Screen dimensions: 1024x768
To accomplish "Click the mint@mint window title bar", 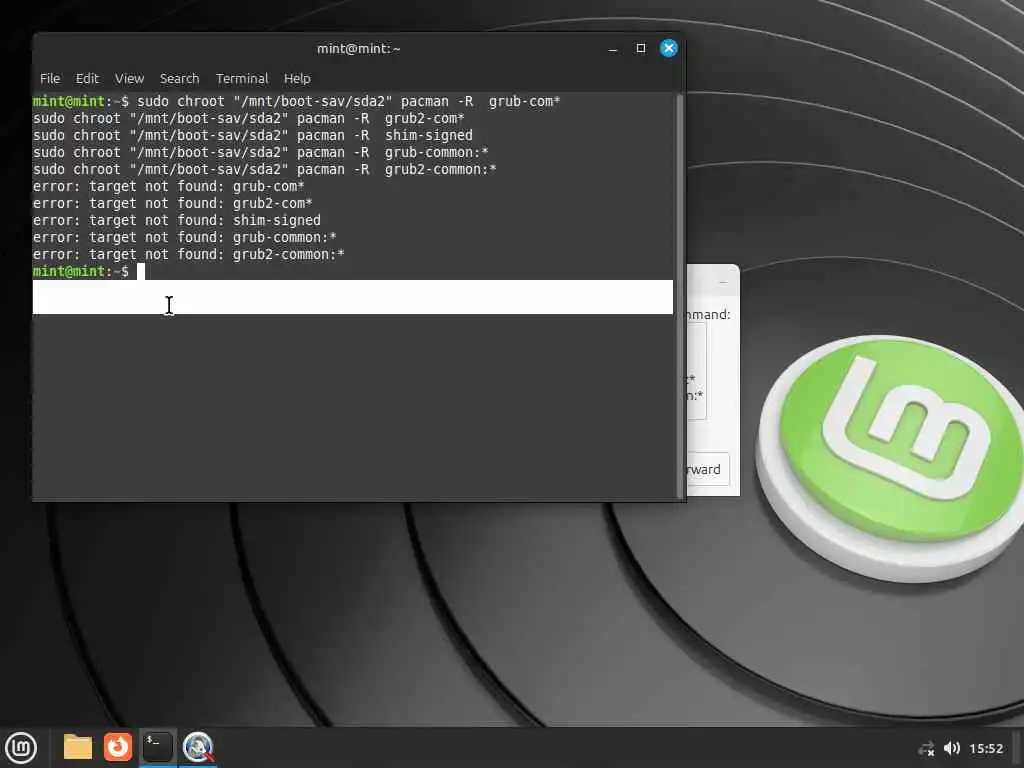I will [359, 48].
